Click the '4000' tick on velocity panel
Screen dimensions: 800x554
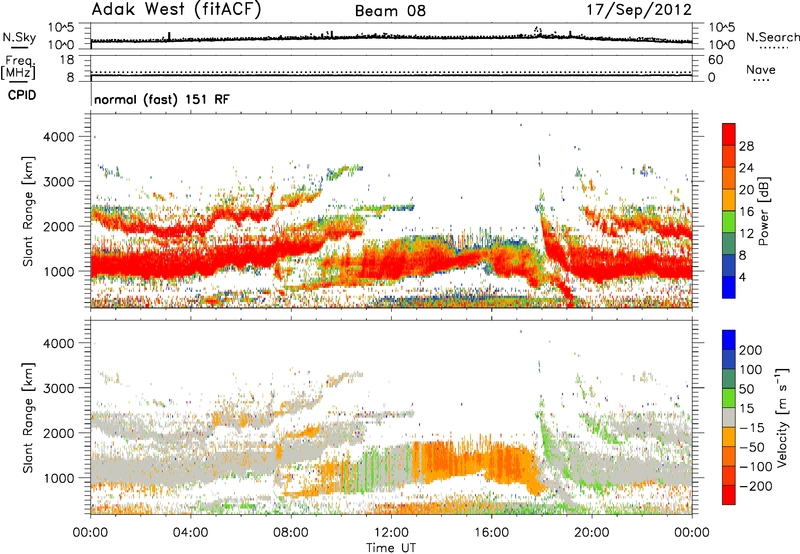59,343
